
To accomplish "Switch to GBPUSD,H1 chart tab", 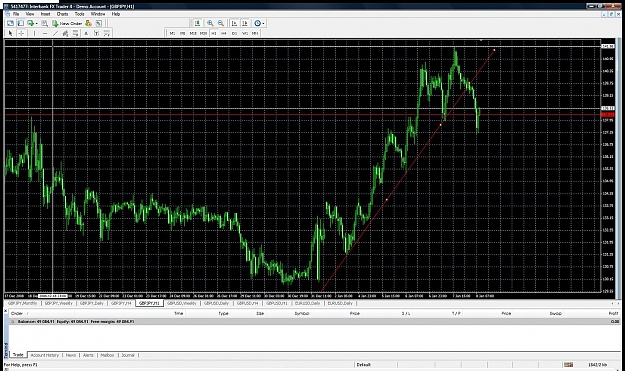I will [x=277, y=303].
